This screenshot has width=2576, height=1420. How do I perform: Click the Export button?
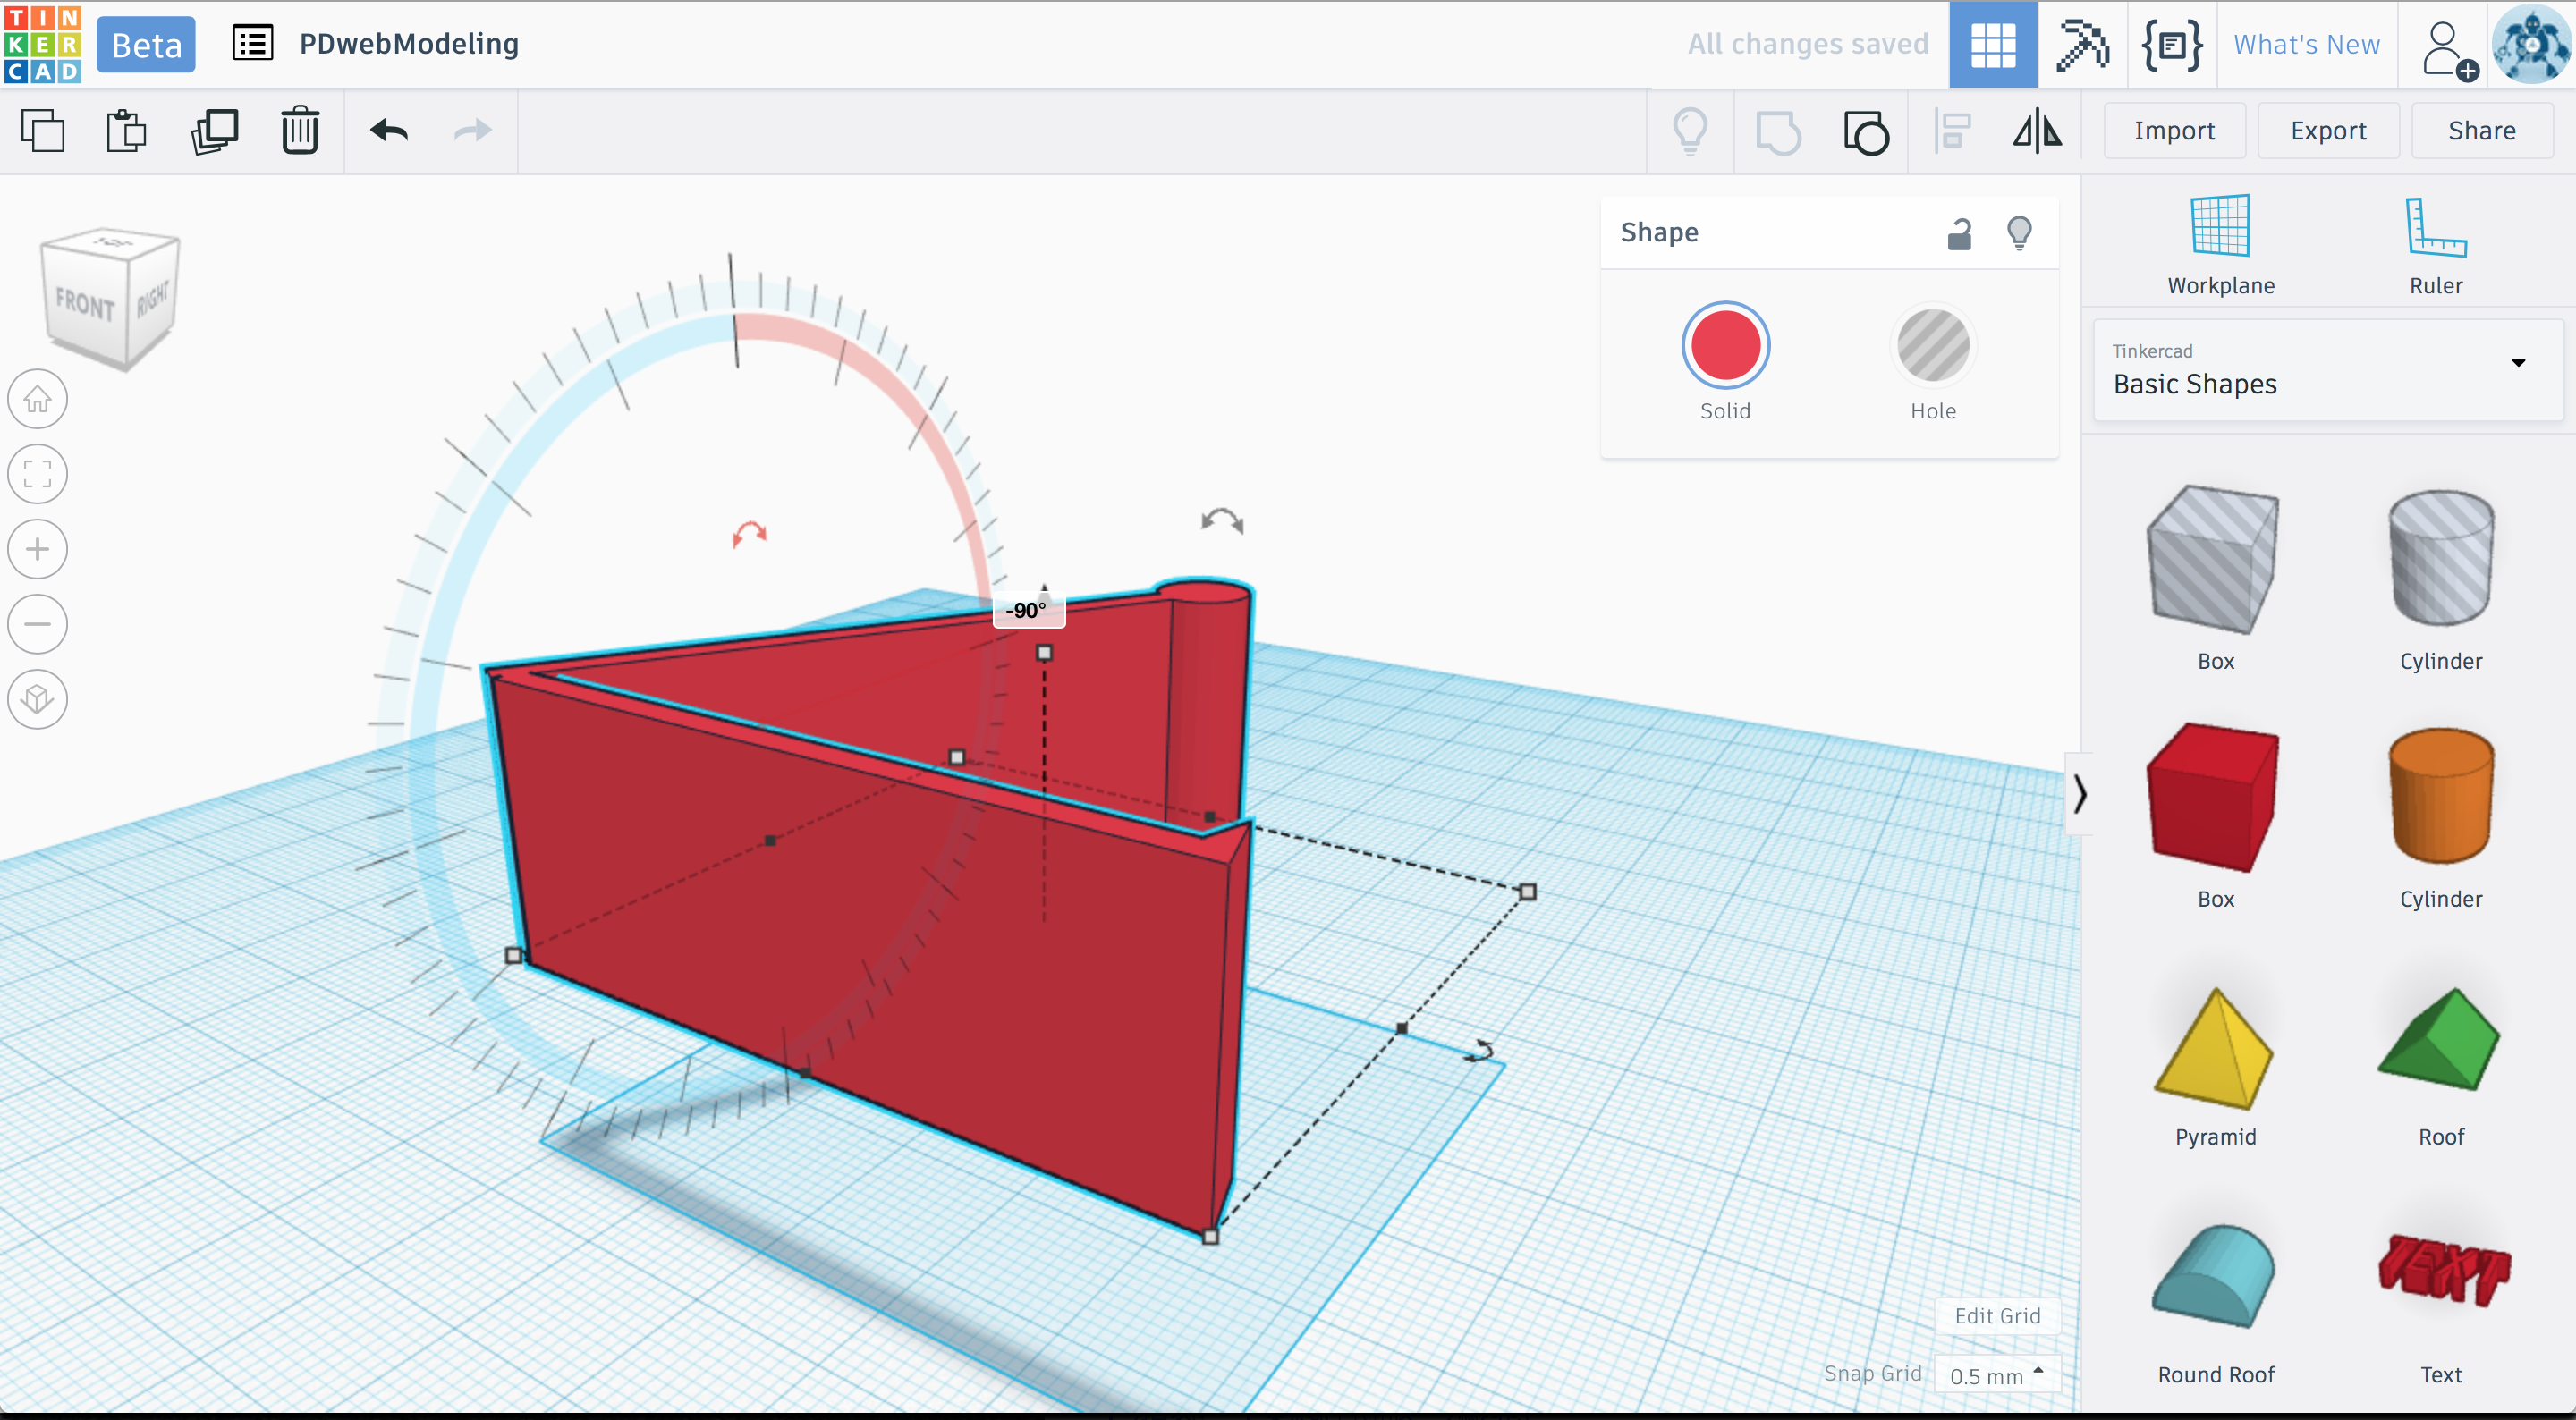point(2328,131)
